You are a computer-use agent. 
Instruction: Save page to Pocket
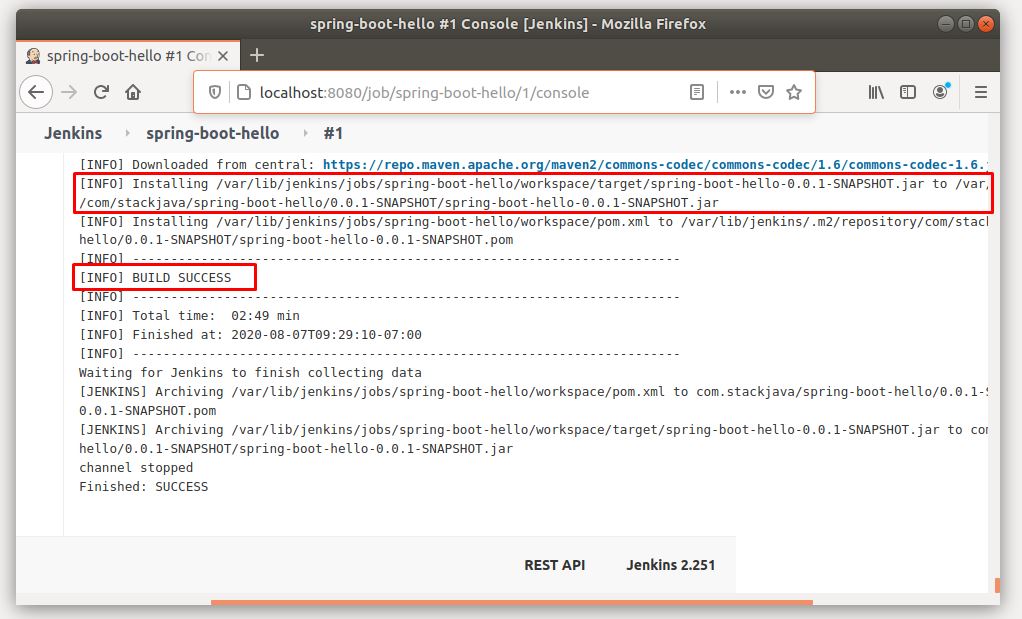coord(766,93)
